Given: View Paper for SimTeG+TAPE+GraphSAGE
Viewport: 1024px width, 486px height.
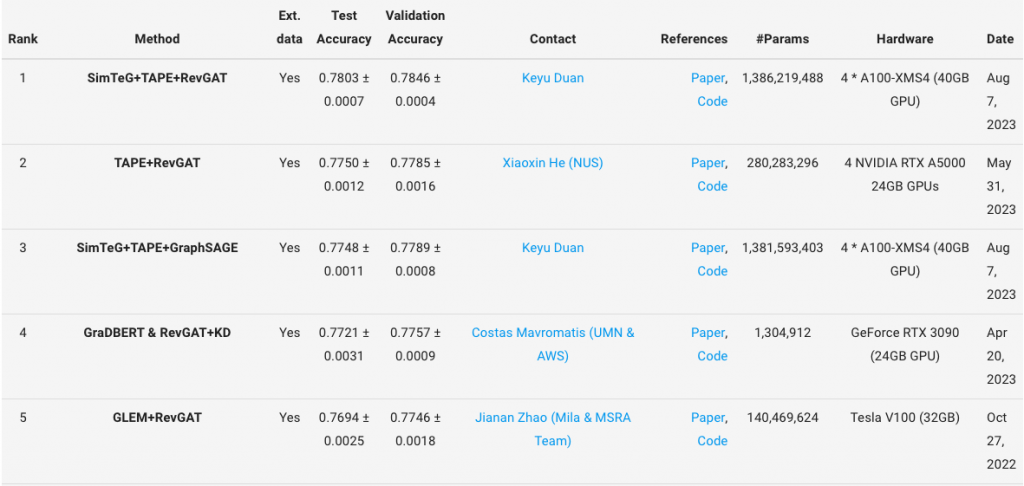Looking at the screenshot, I should [x=707, y=248].
